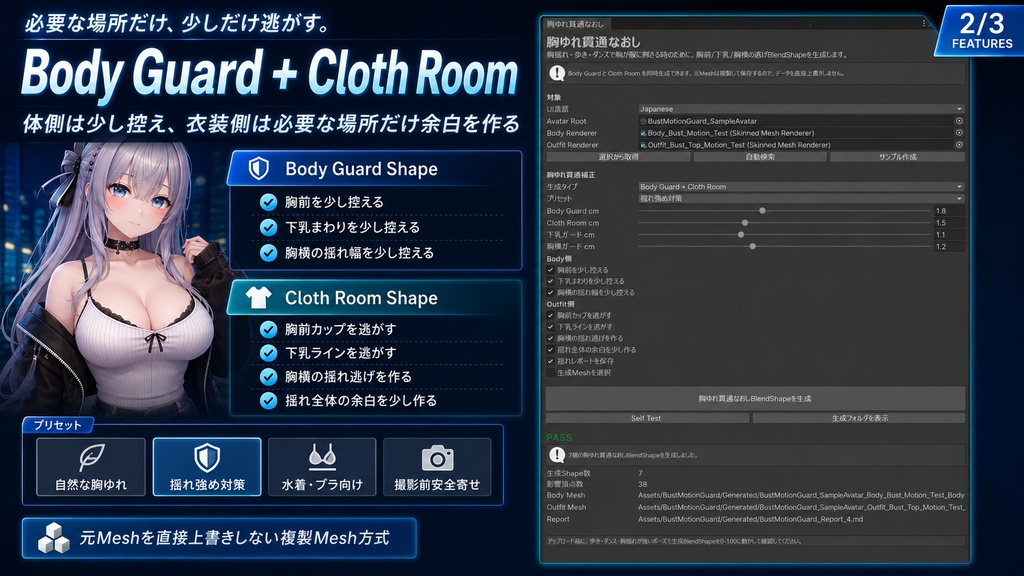Open object picker for Body Renderer field
Screen dimensions: 1024x576
tap(959, 133)
